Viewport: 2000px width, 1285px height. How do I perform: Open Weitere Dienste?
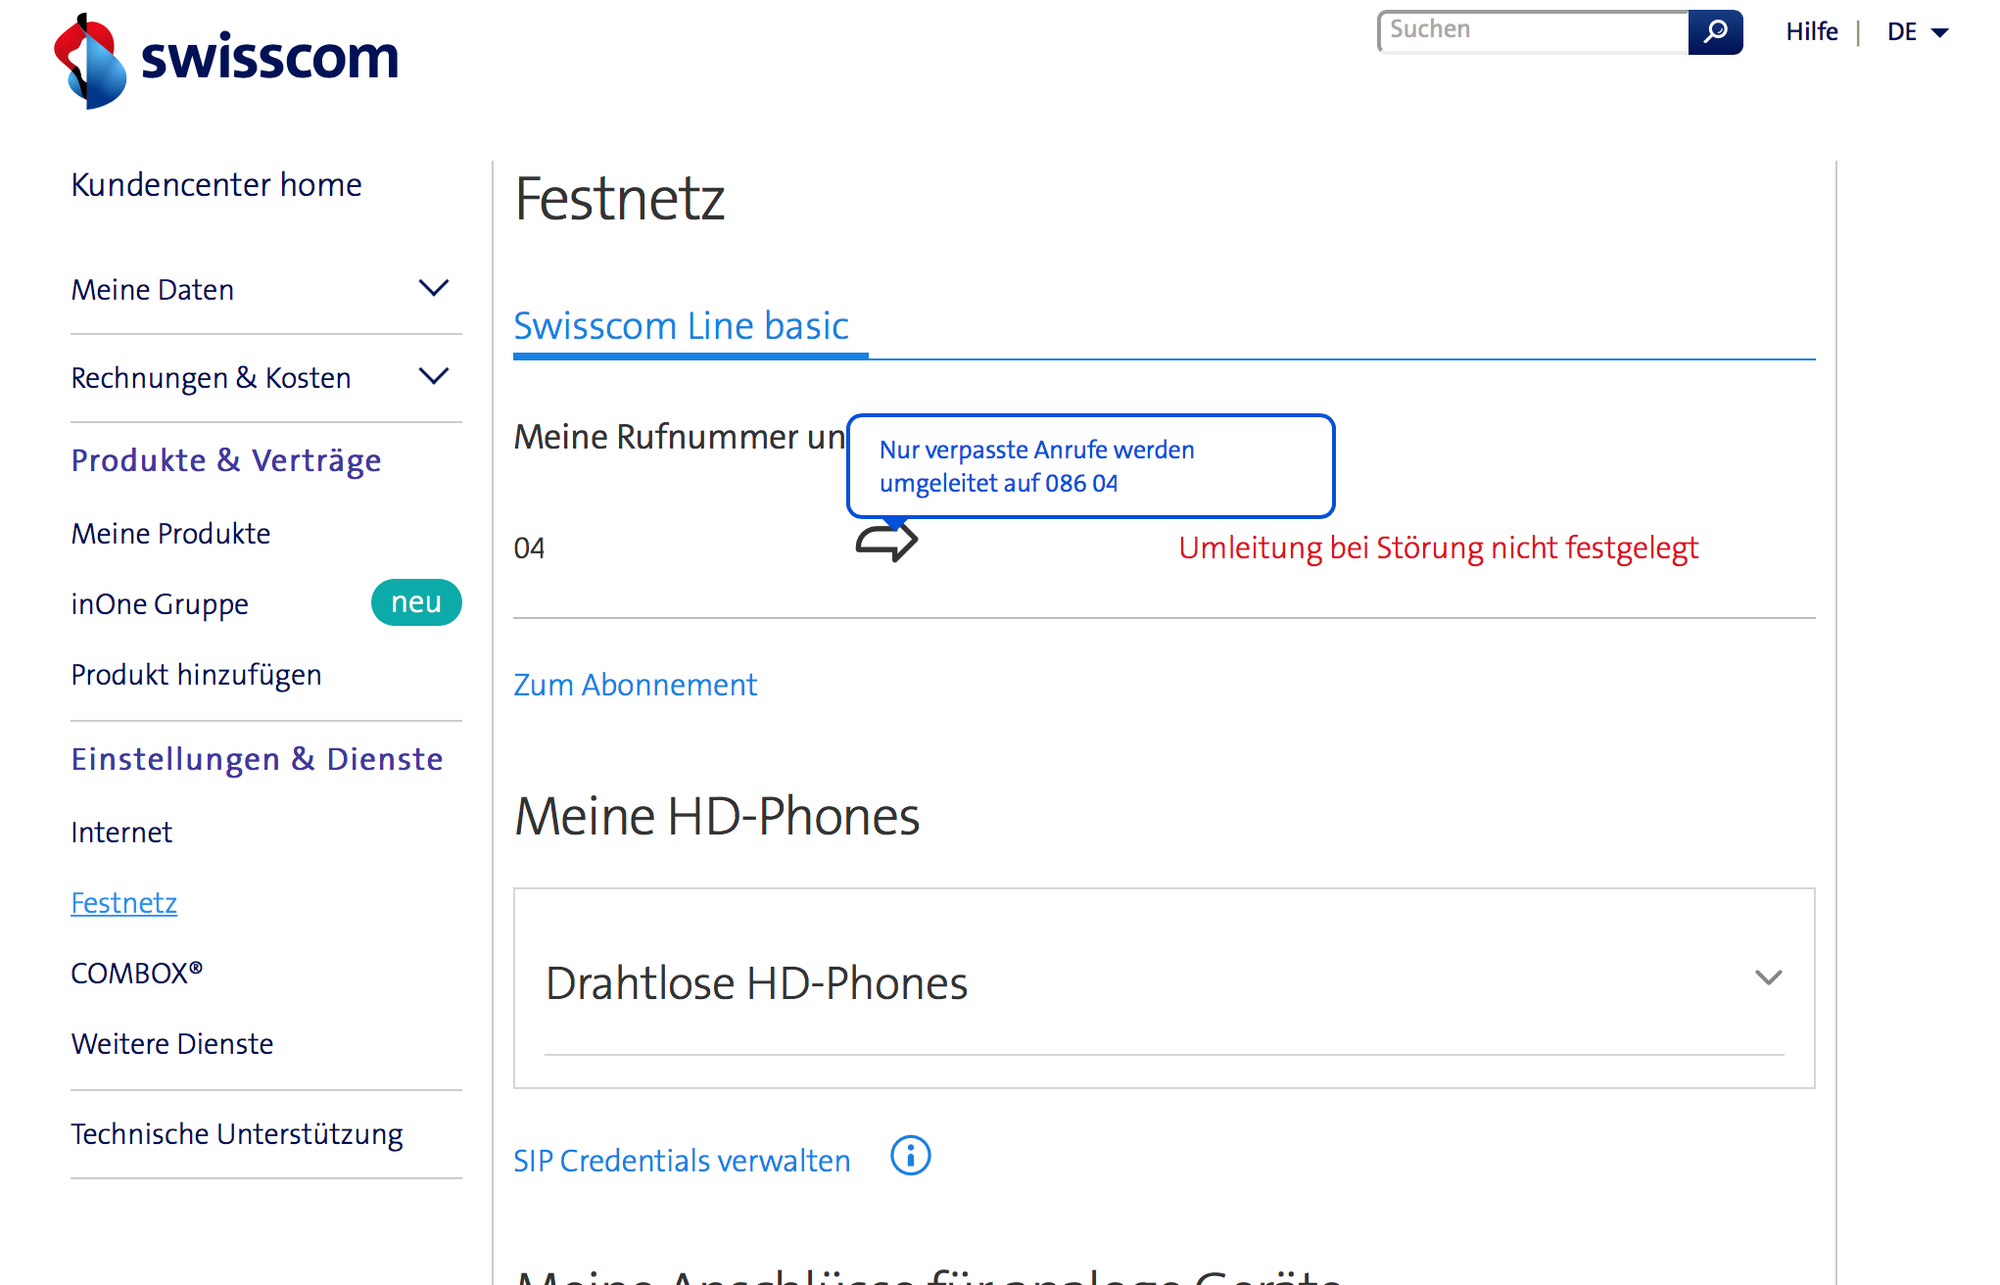(172, 1044)
